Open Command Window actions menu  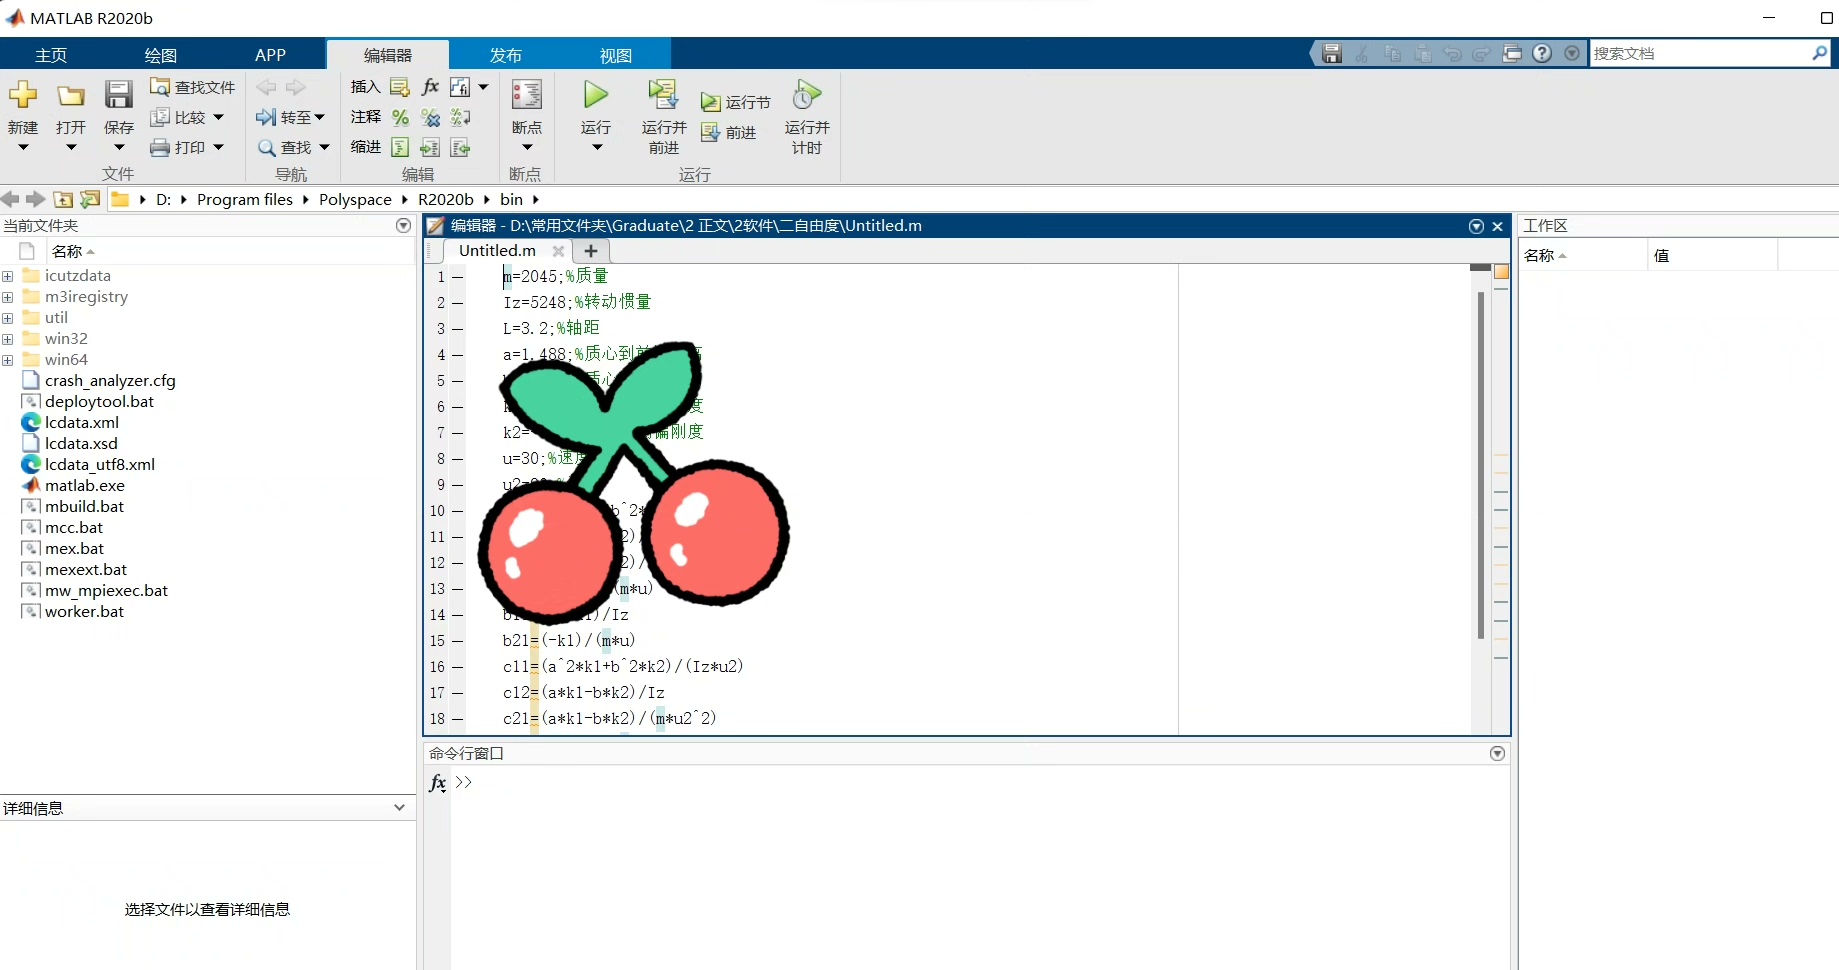[x=1497, y=753]
